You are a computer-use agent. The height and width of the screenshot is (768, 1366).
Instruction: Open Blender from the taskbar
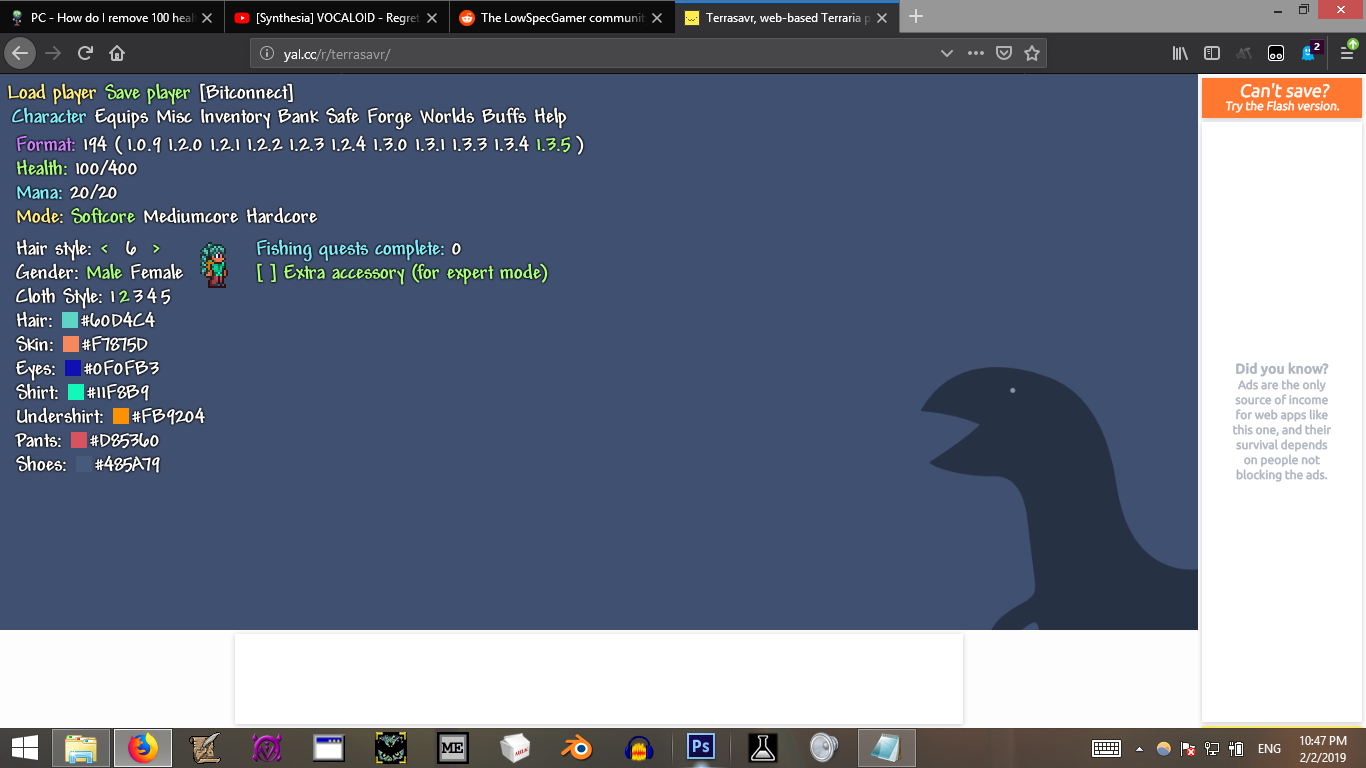[x=576, y=747]
